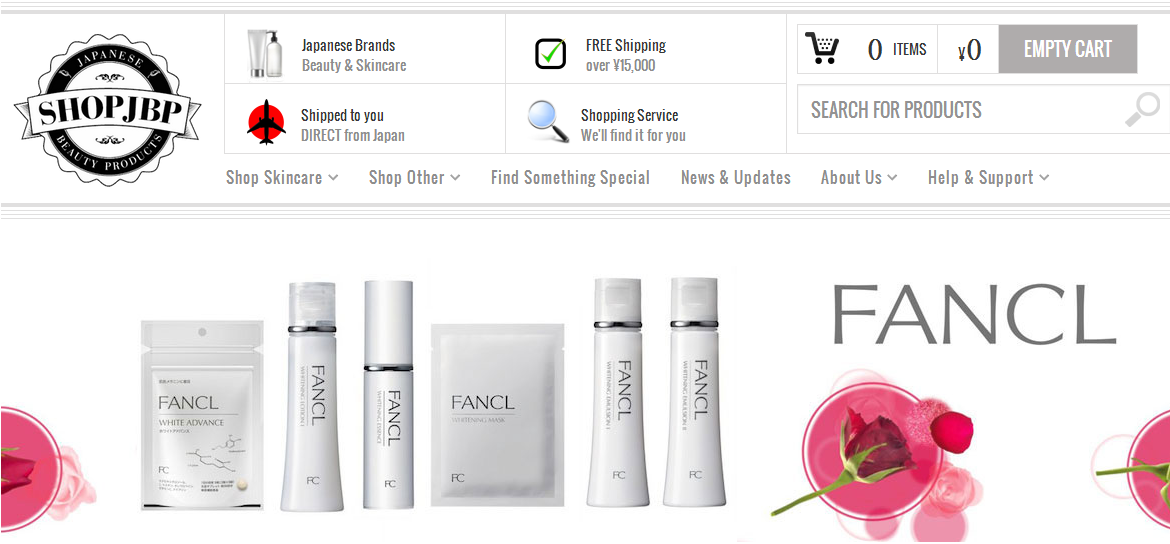Open the shopping cart icon
Viewport: 1170px width, 544px height.
click(822, 49)
